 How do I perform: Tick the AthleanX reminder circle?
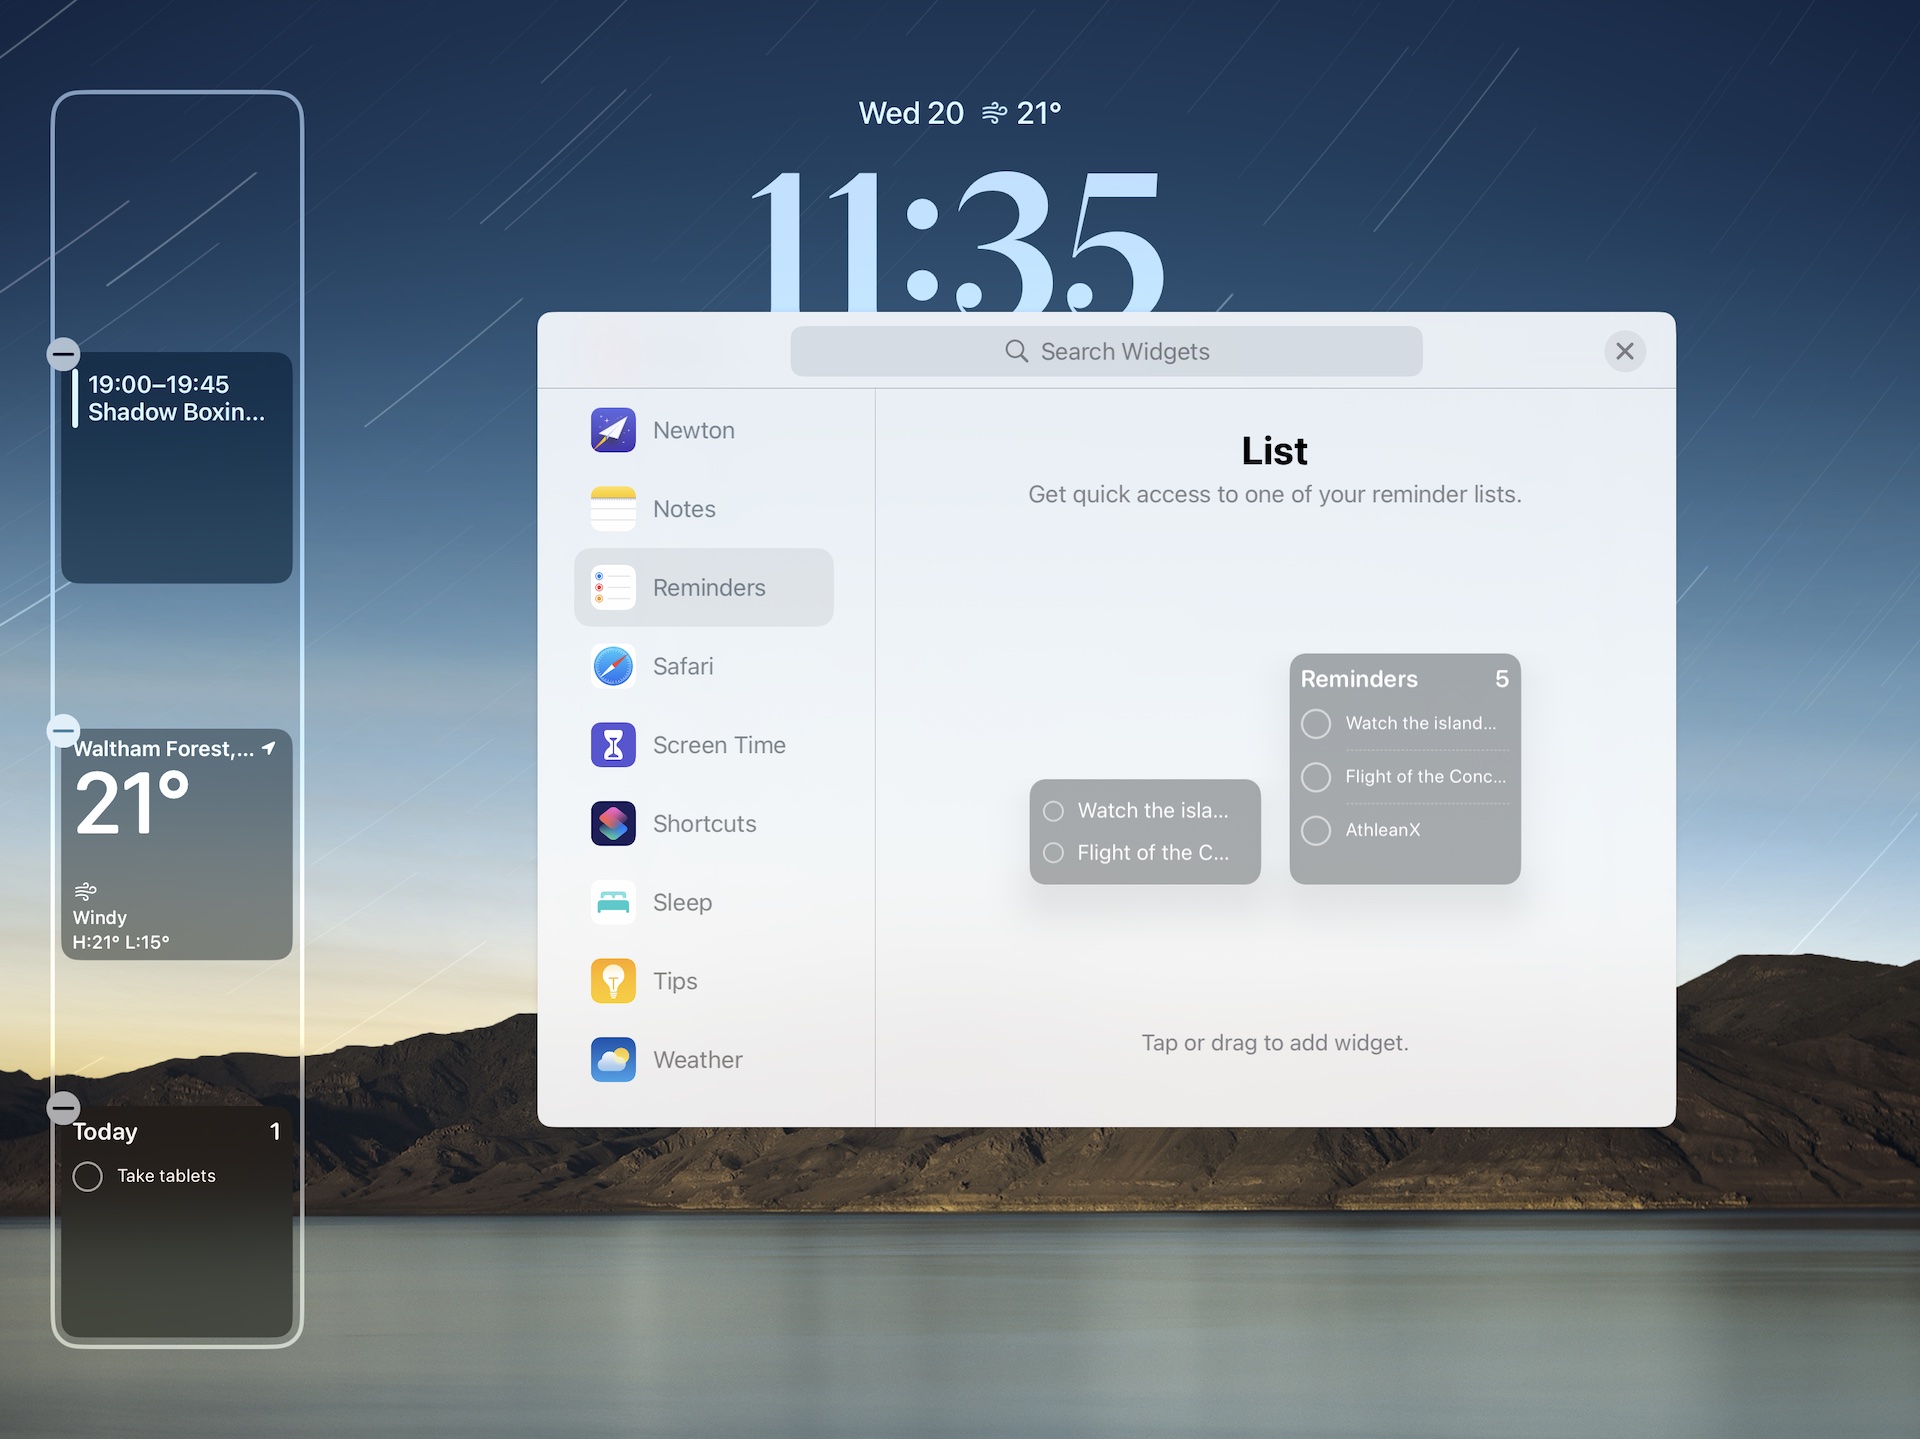(1316, 830)
